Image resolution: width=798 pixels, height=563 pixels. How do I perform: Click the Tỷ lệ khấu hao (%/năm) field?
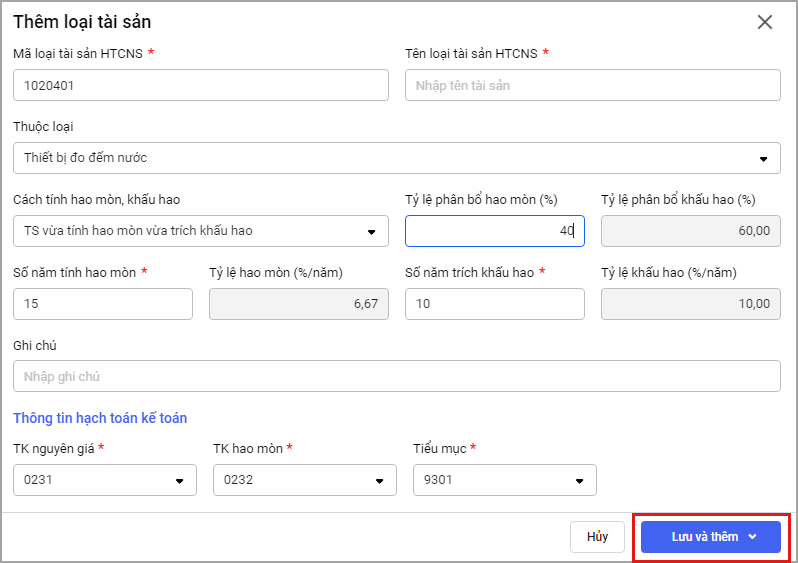690,304
